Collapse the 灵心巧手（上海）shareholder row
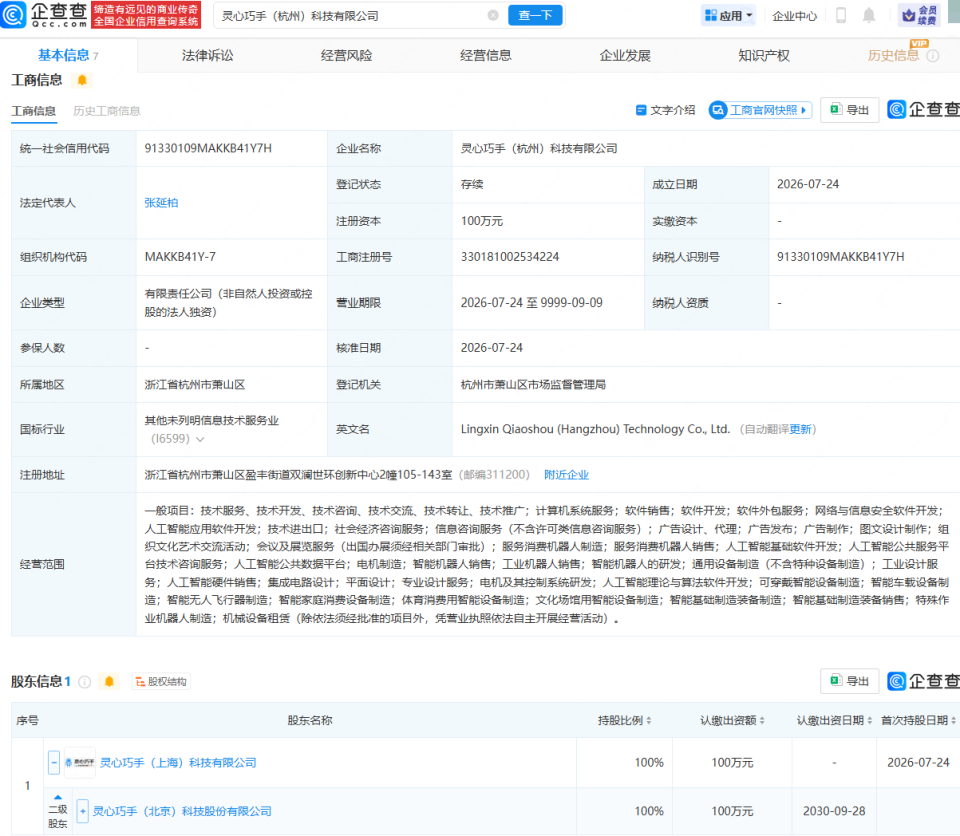960x836 pixels. [54, 763]
